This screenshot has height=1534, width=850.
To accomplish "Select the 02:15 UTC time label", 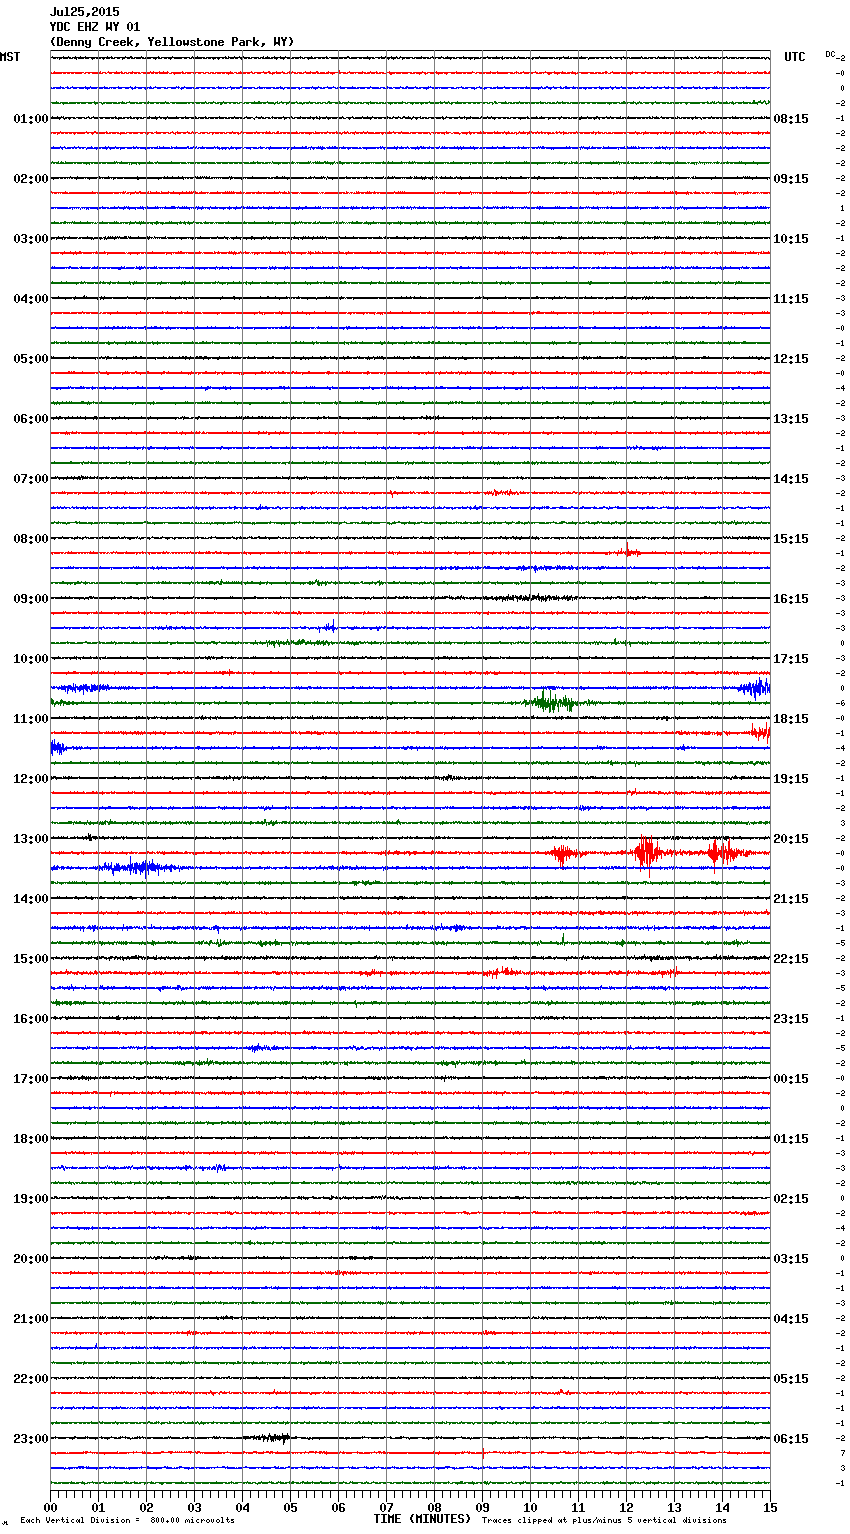I will click(791, 1199).
